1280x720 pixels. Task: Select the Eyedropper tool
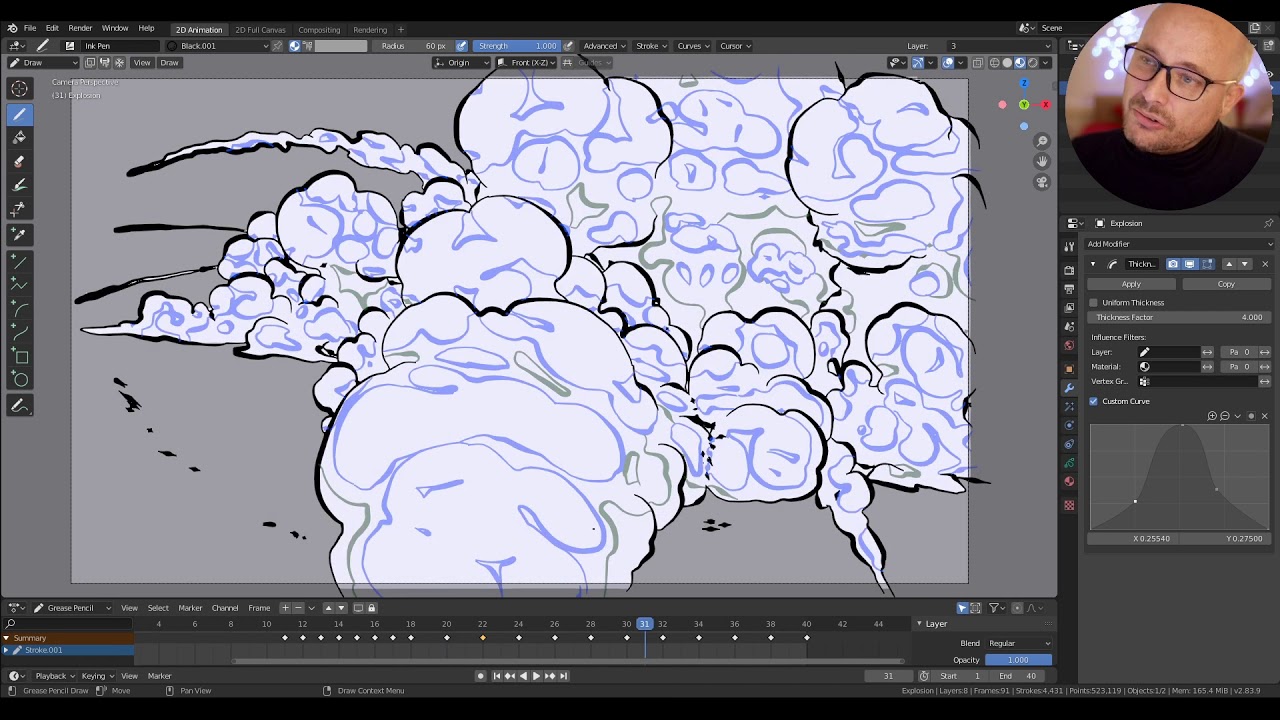pyautogui.click(x=19, y=234)
